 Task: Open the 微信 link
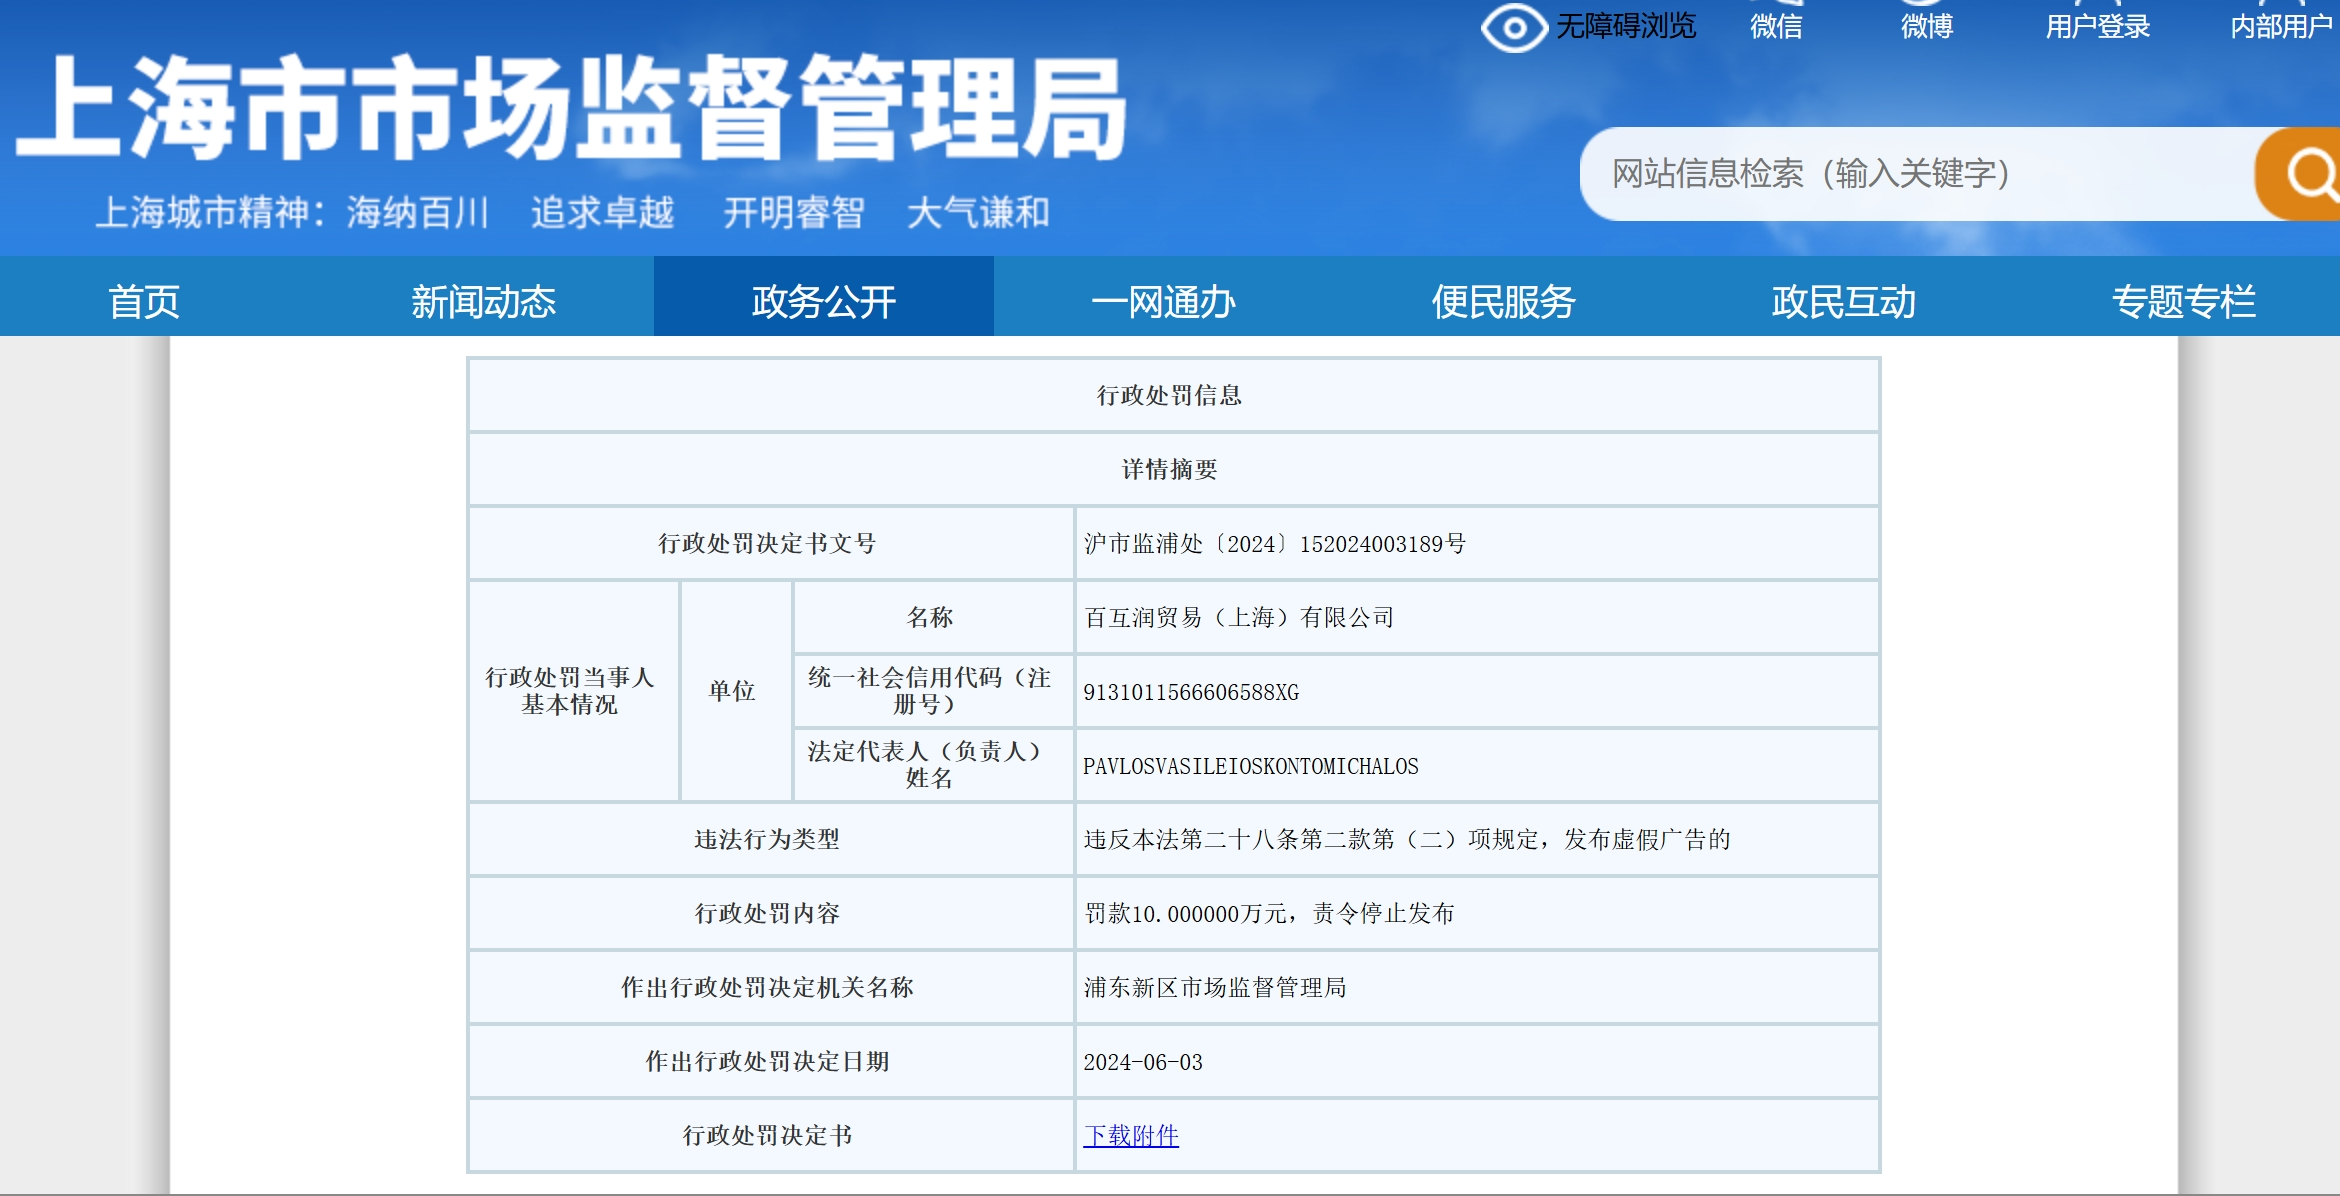(1776, 26)
